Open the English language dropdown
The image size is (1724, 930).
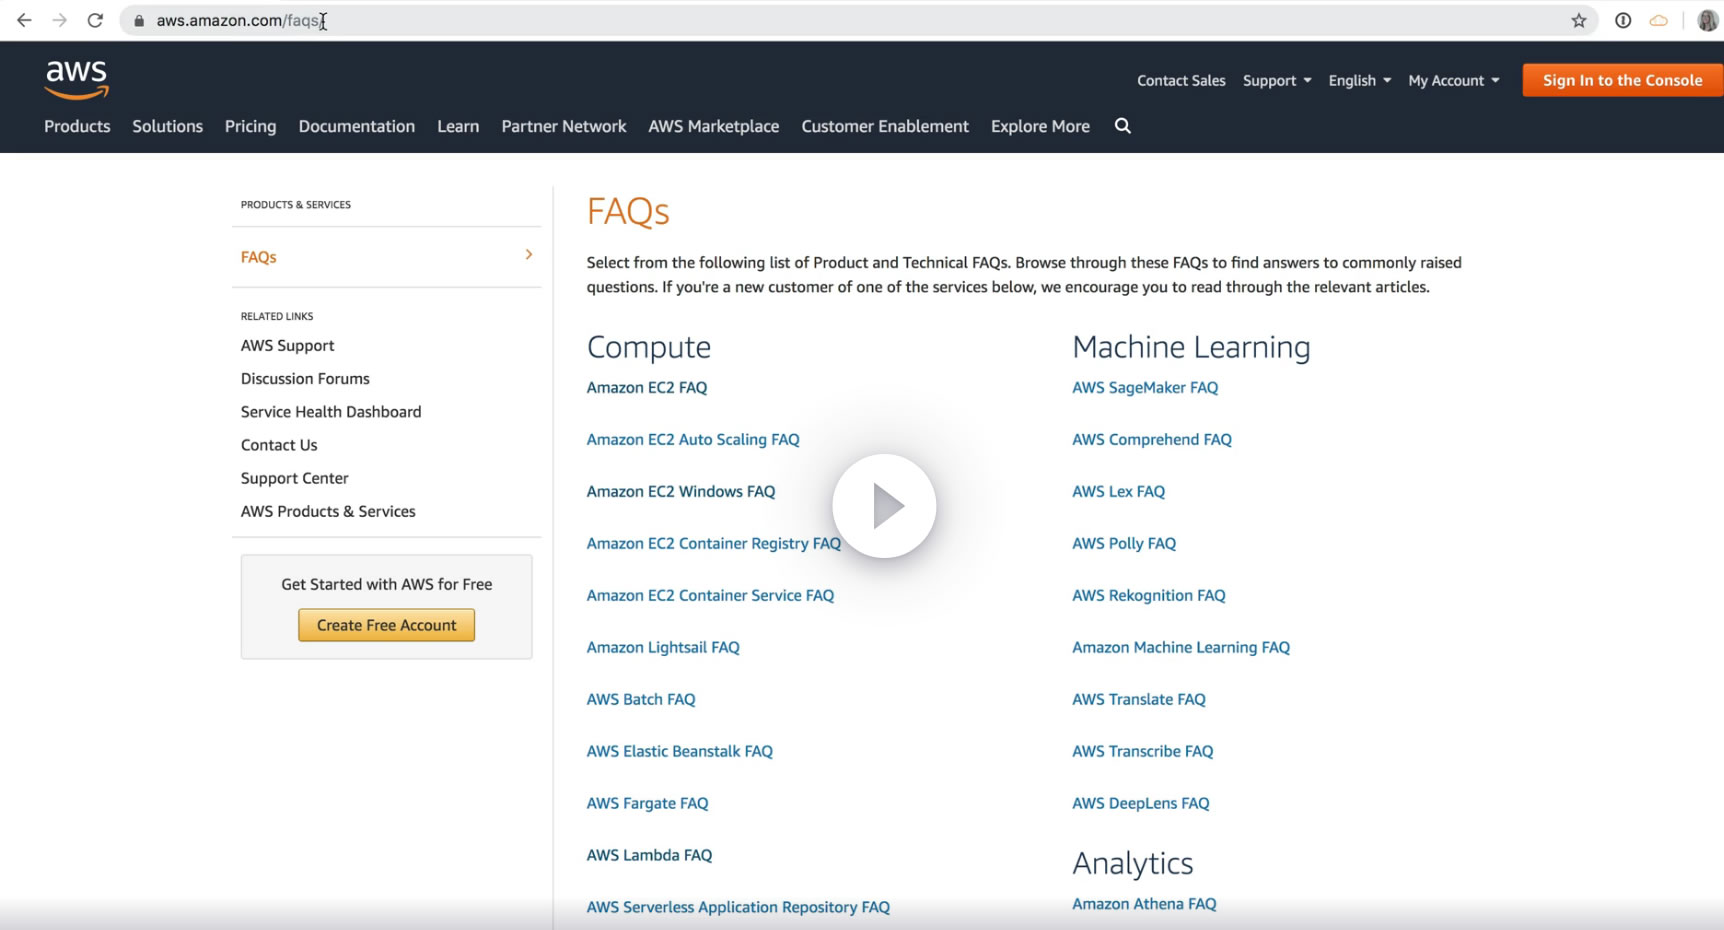coord(1360,81)
